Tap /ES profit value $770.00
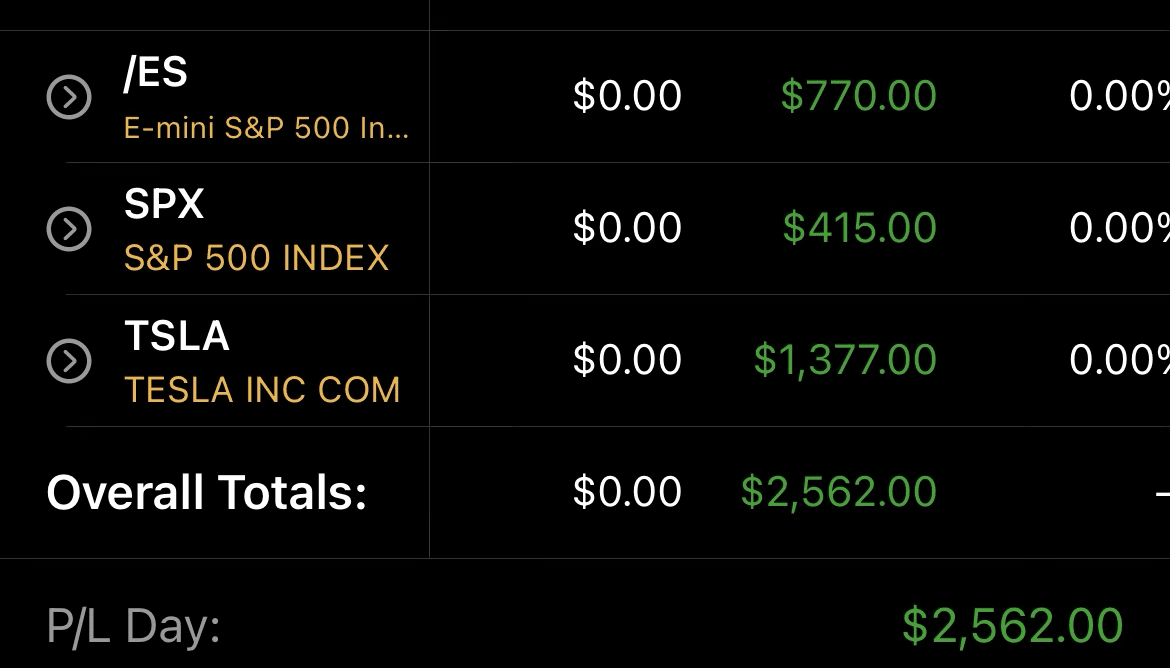This screenshot has height=668, width=1170. 858,97
